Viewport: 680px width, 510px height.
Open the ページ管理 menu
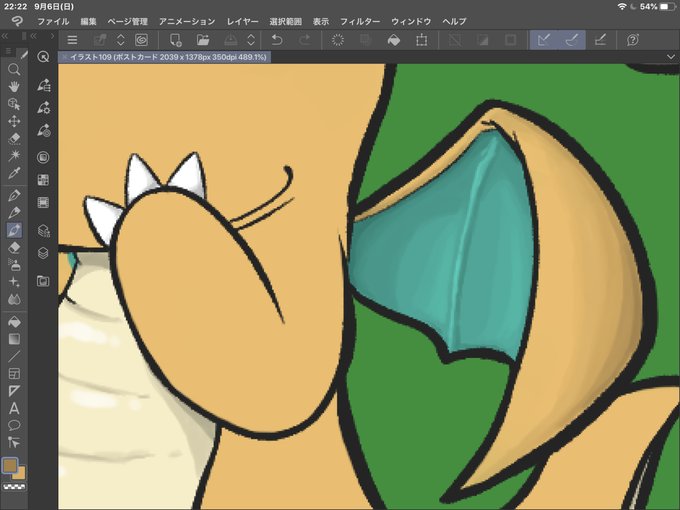(x=128, y=21)
